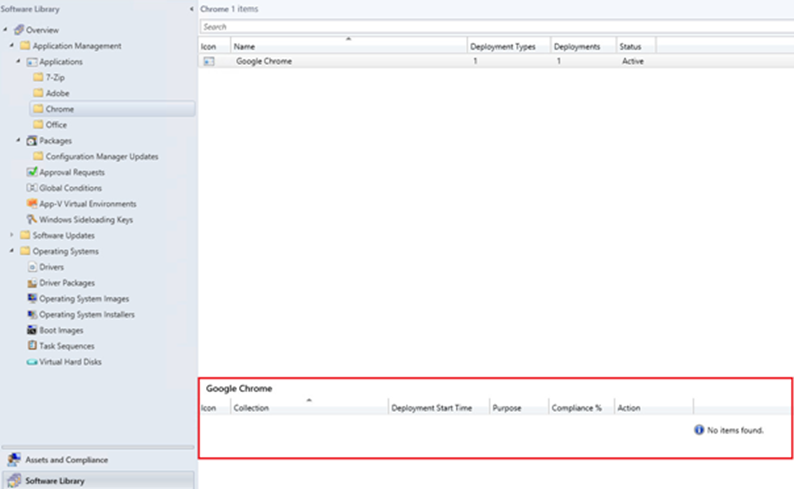Screen dimensions: 794x489
Task: Open the Task Sequences node
Action: [67, 346]
